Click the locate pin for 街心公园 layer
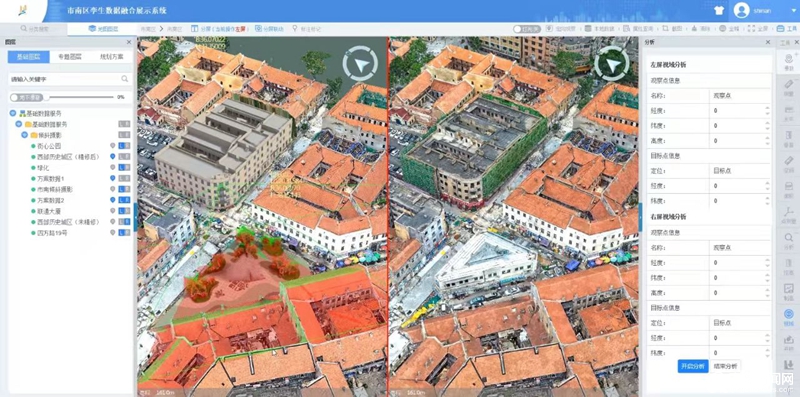Screen dimensions: 800x397 113,145
